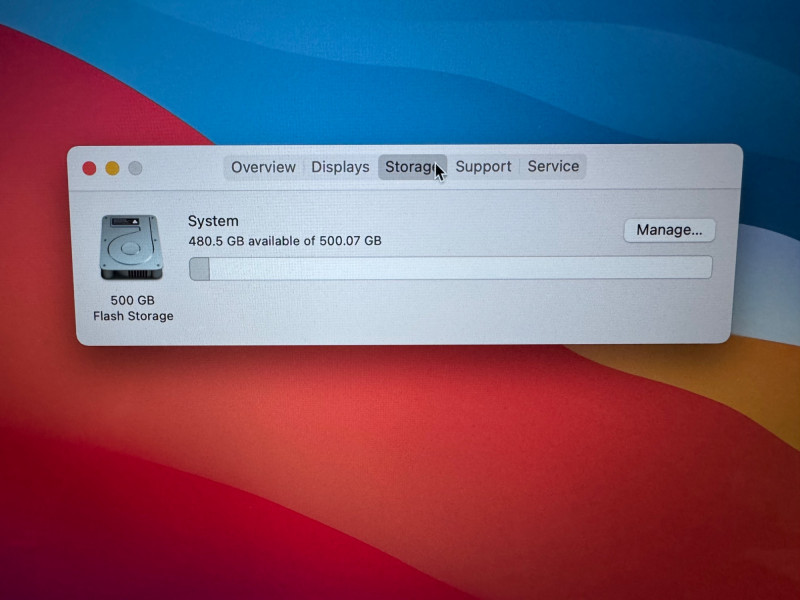Screen dimensions: 800x600
Task: Click the red desktop wallpaper area
Action: [x=300, y=450]
